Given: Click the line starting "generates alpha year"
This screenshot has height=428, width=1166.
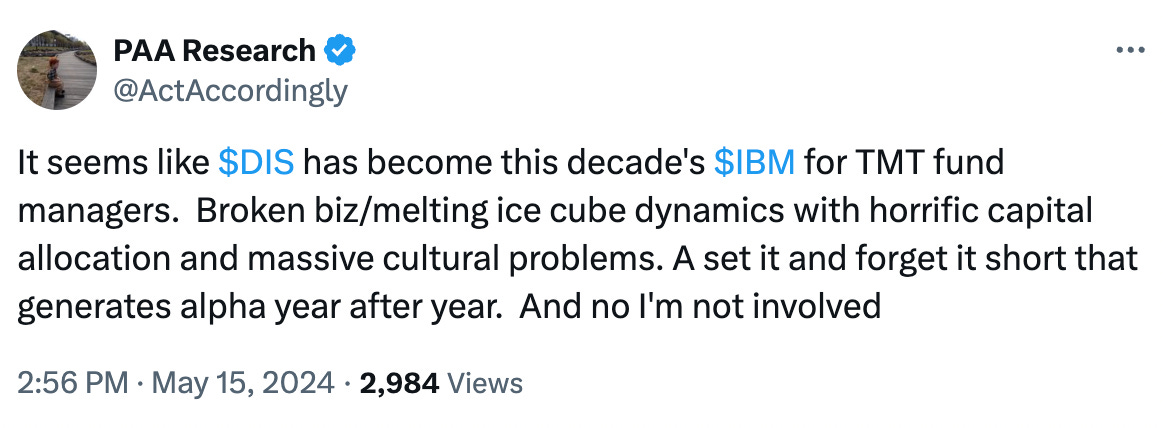Looking at the screenshot, I should [449, 307].
